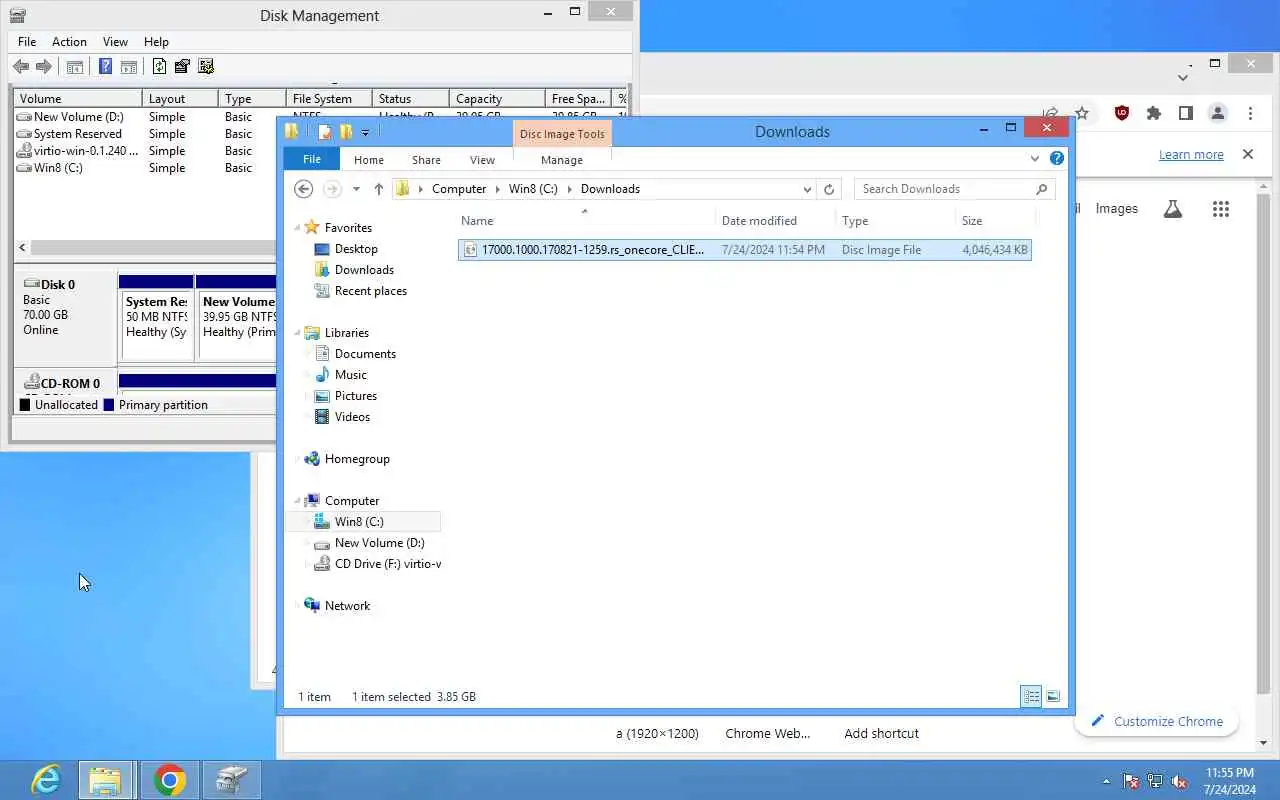Open Chrome extensions puzzle icon

(x=1154, y=113)
